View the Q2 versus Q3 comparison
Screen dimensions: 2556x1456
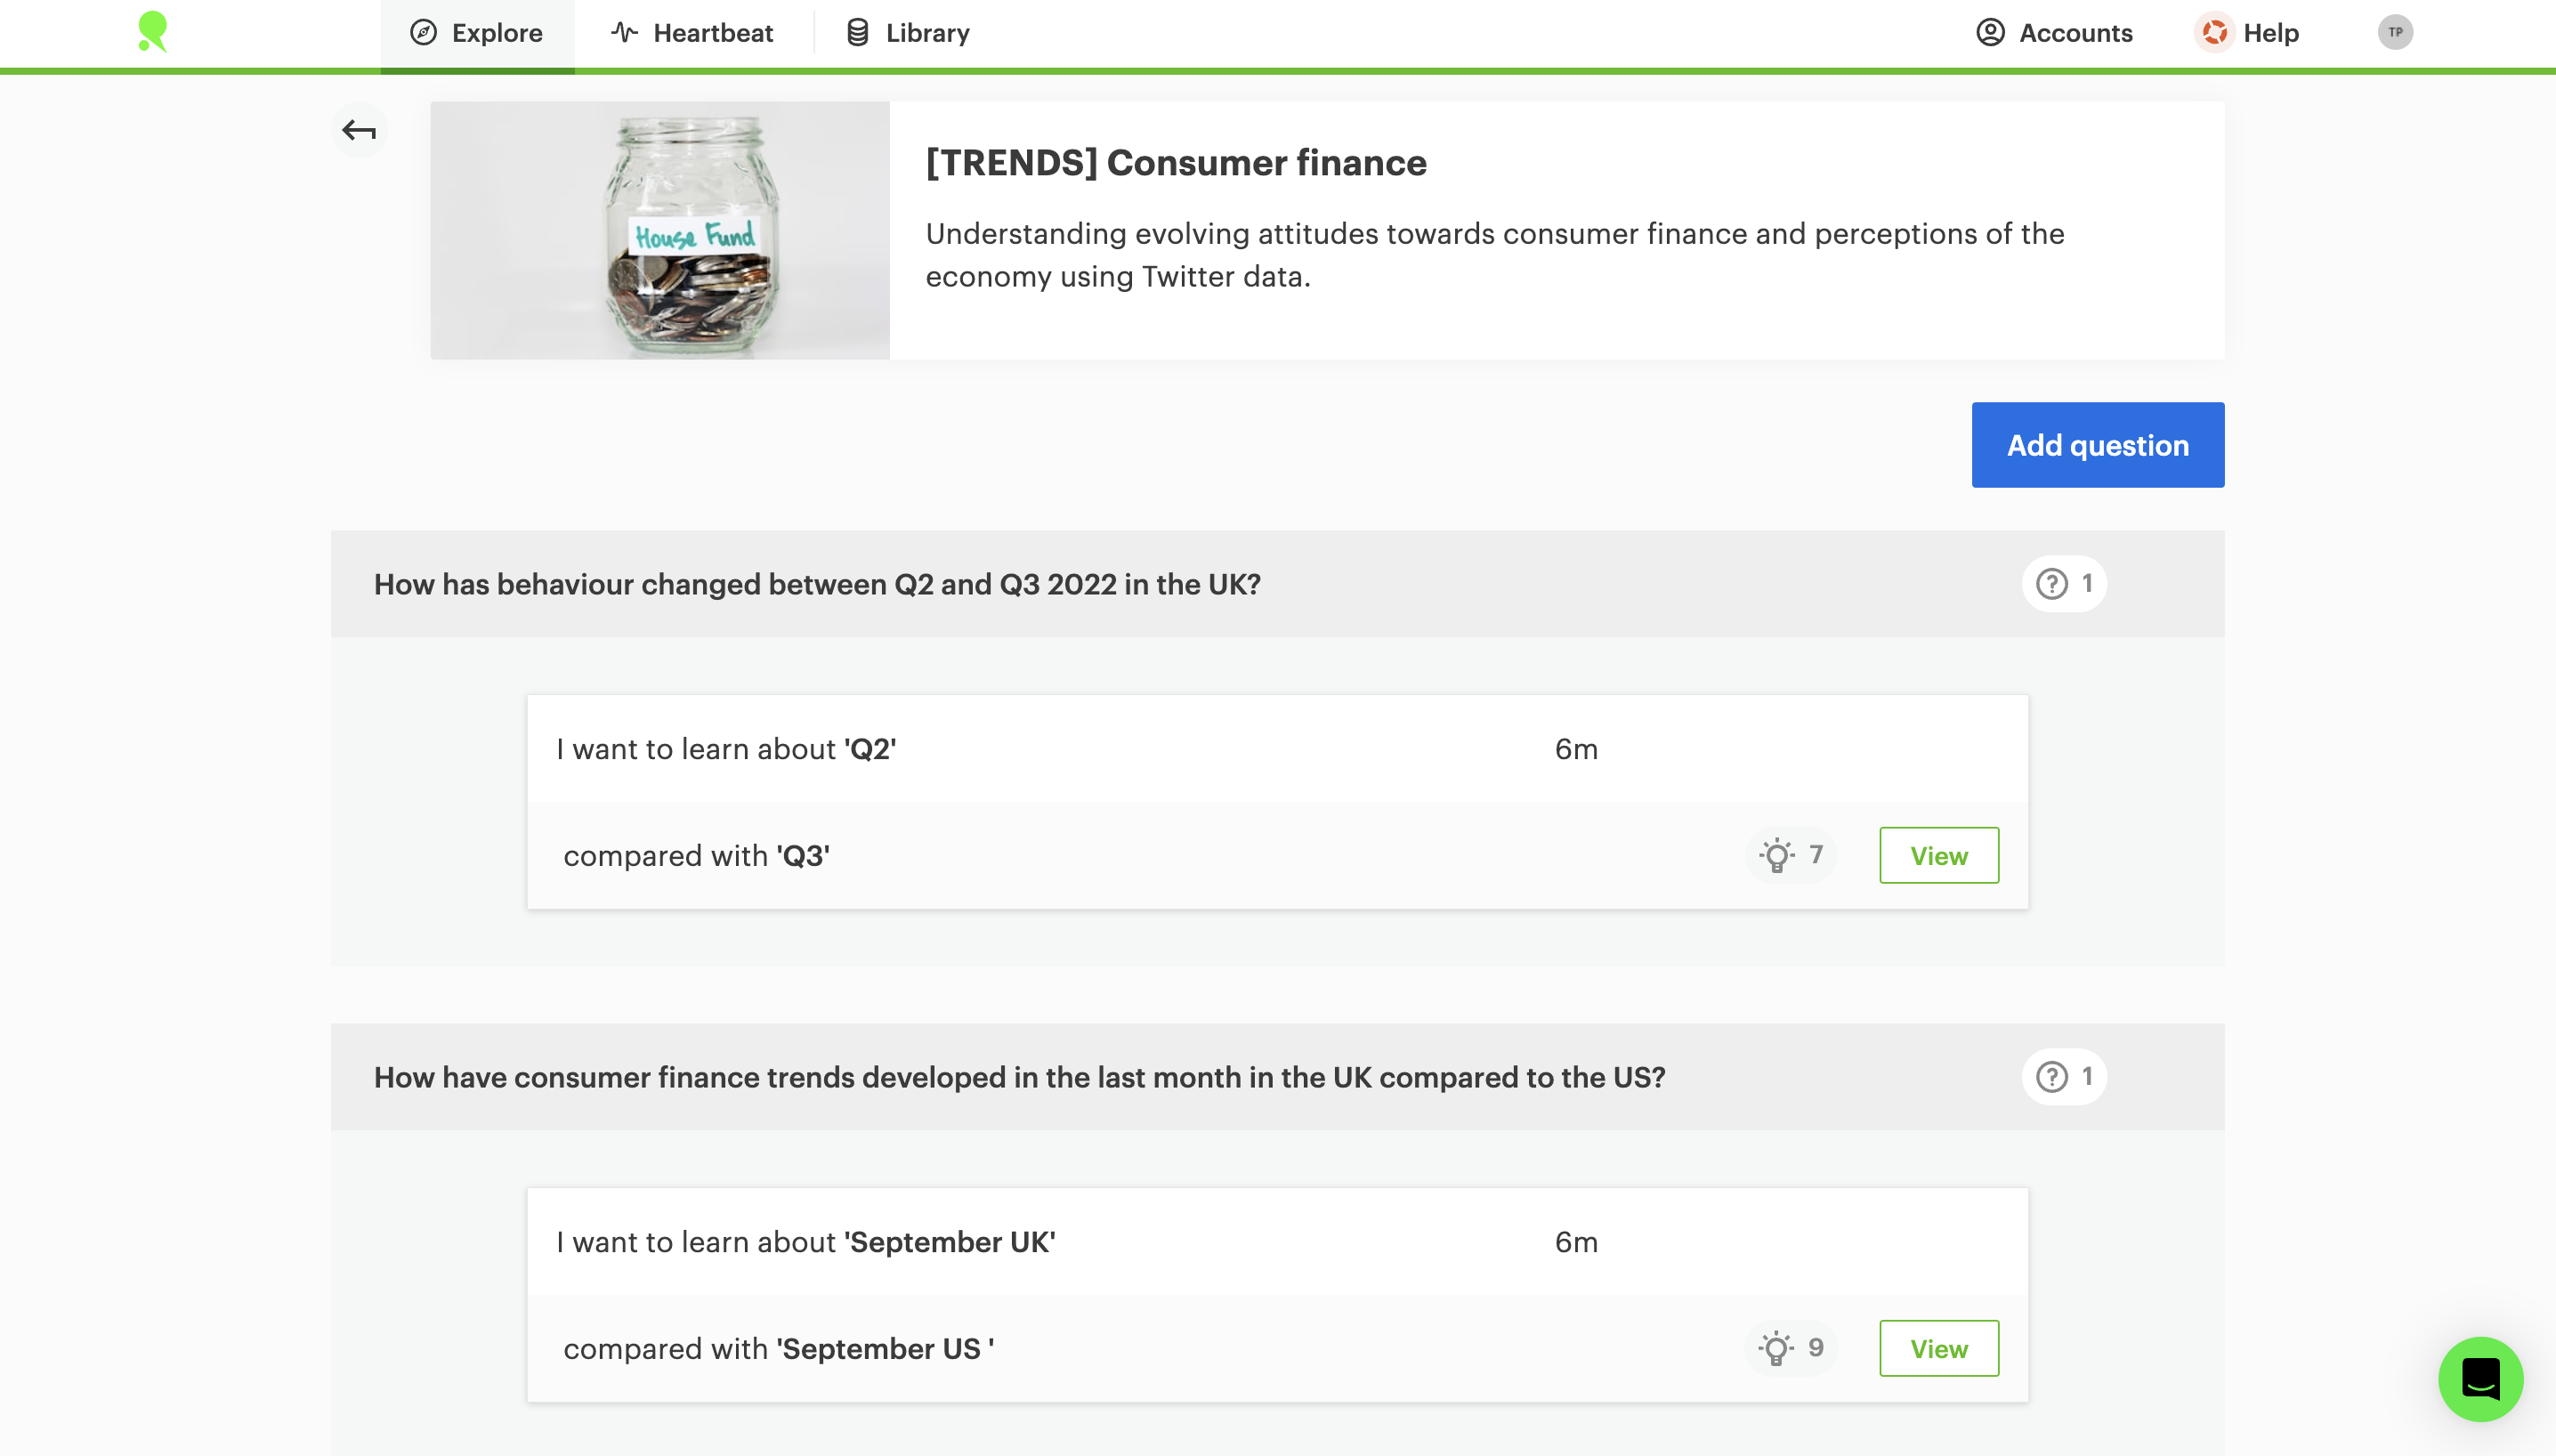click(1938, 855)
